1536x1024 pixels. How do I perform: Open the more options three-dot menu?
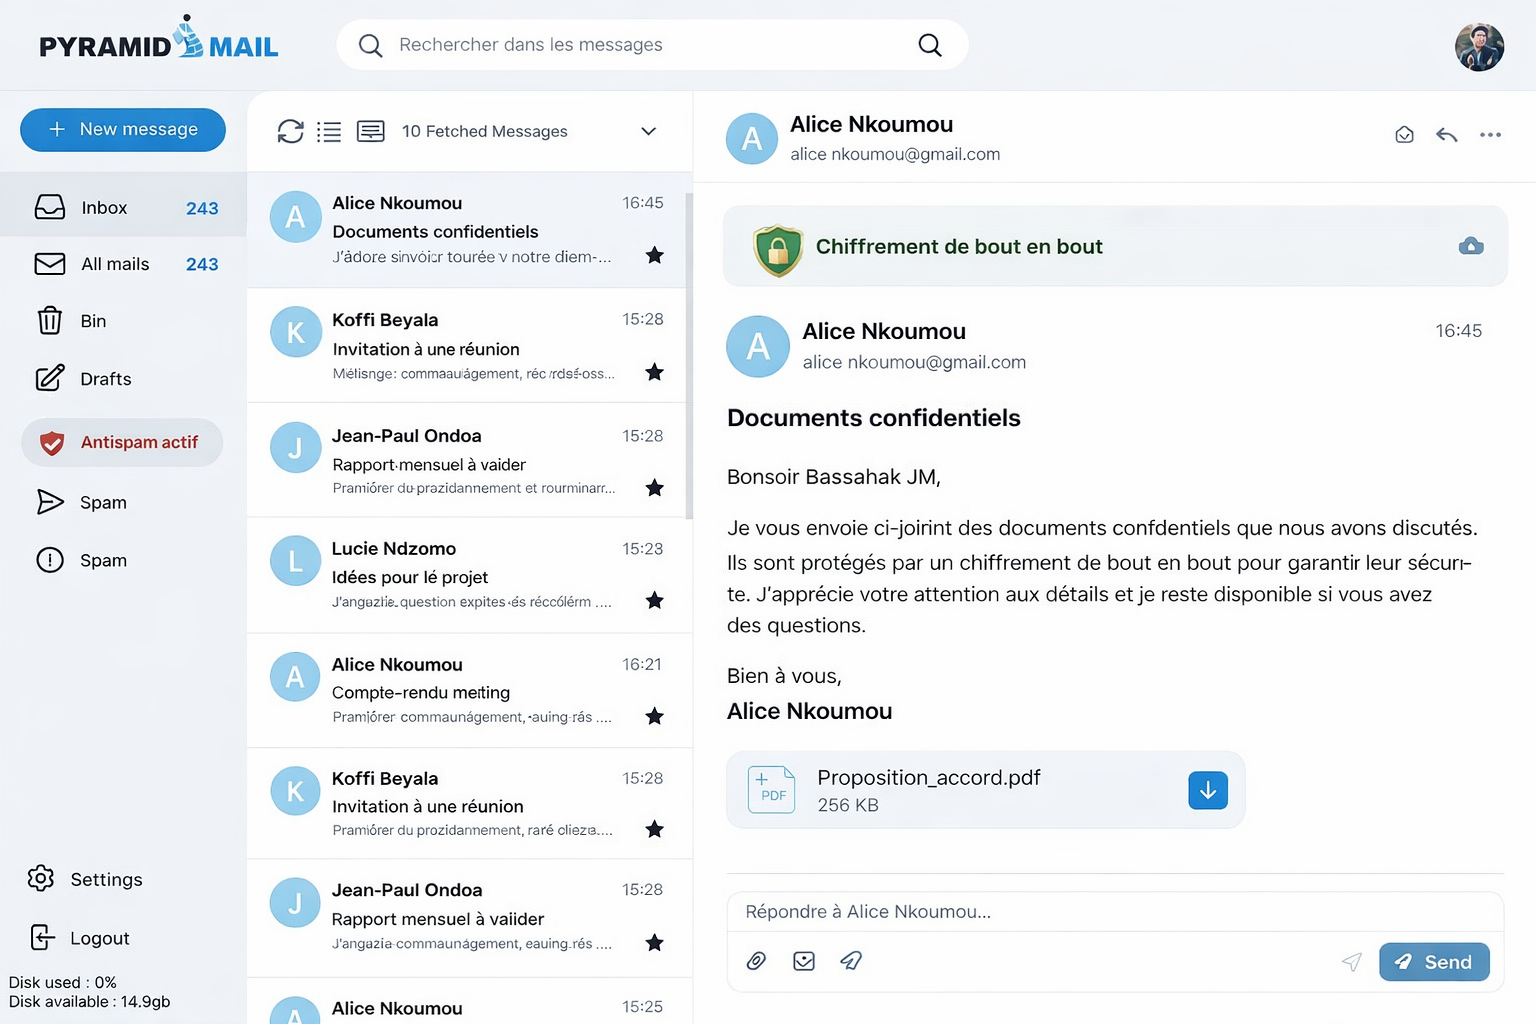pyautogui.click(x=1490, y=135)
